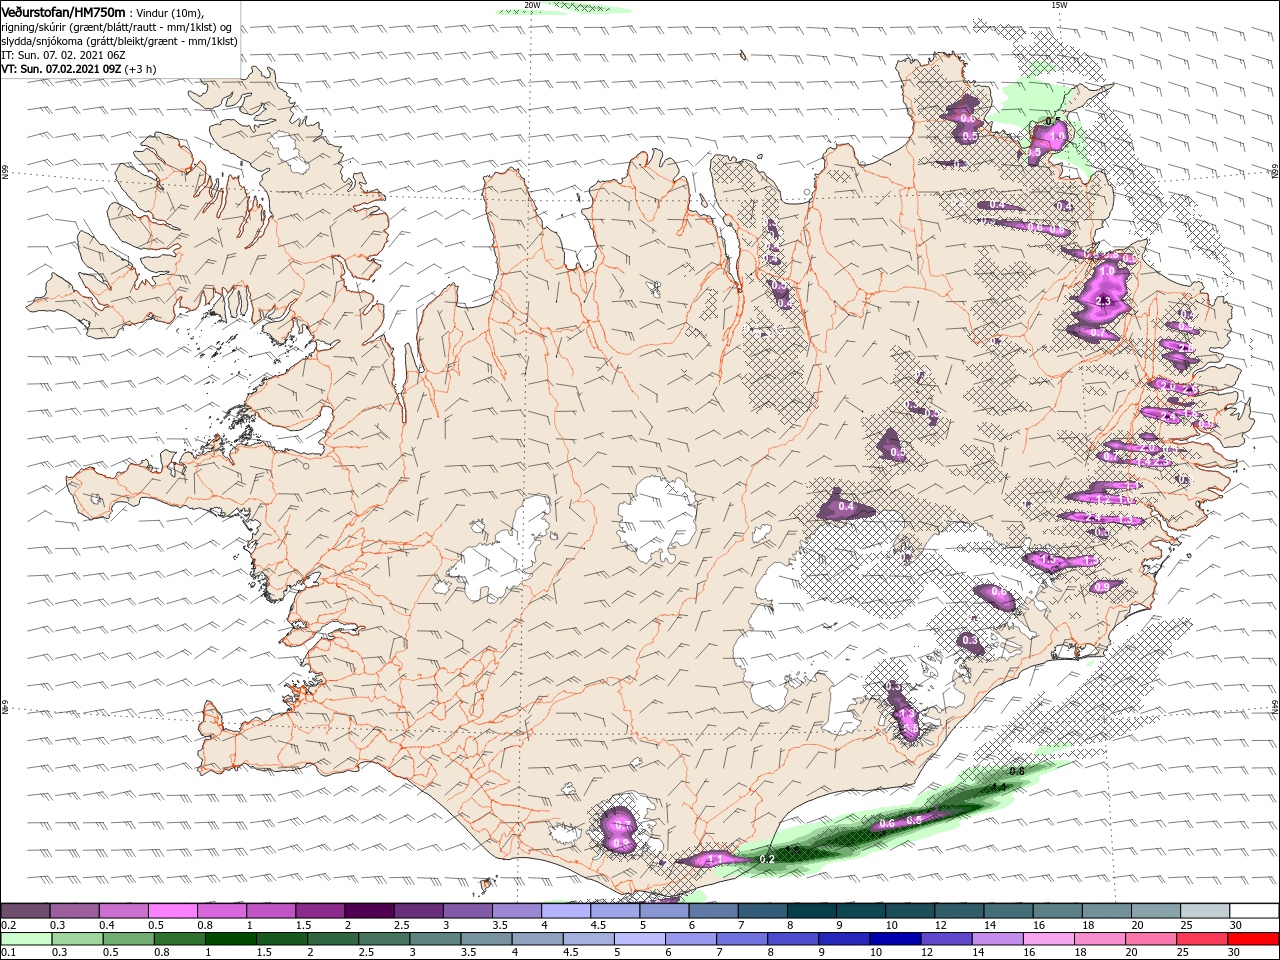Screen dimensions: 1280x960
Task: Click the 0.6 value in green rain band
Action: [x=886, y=824]
